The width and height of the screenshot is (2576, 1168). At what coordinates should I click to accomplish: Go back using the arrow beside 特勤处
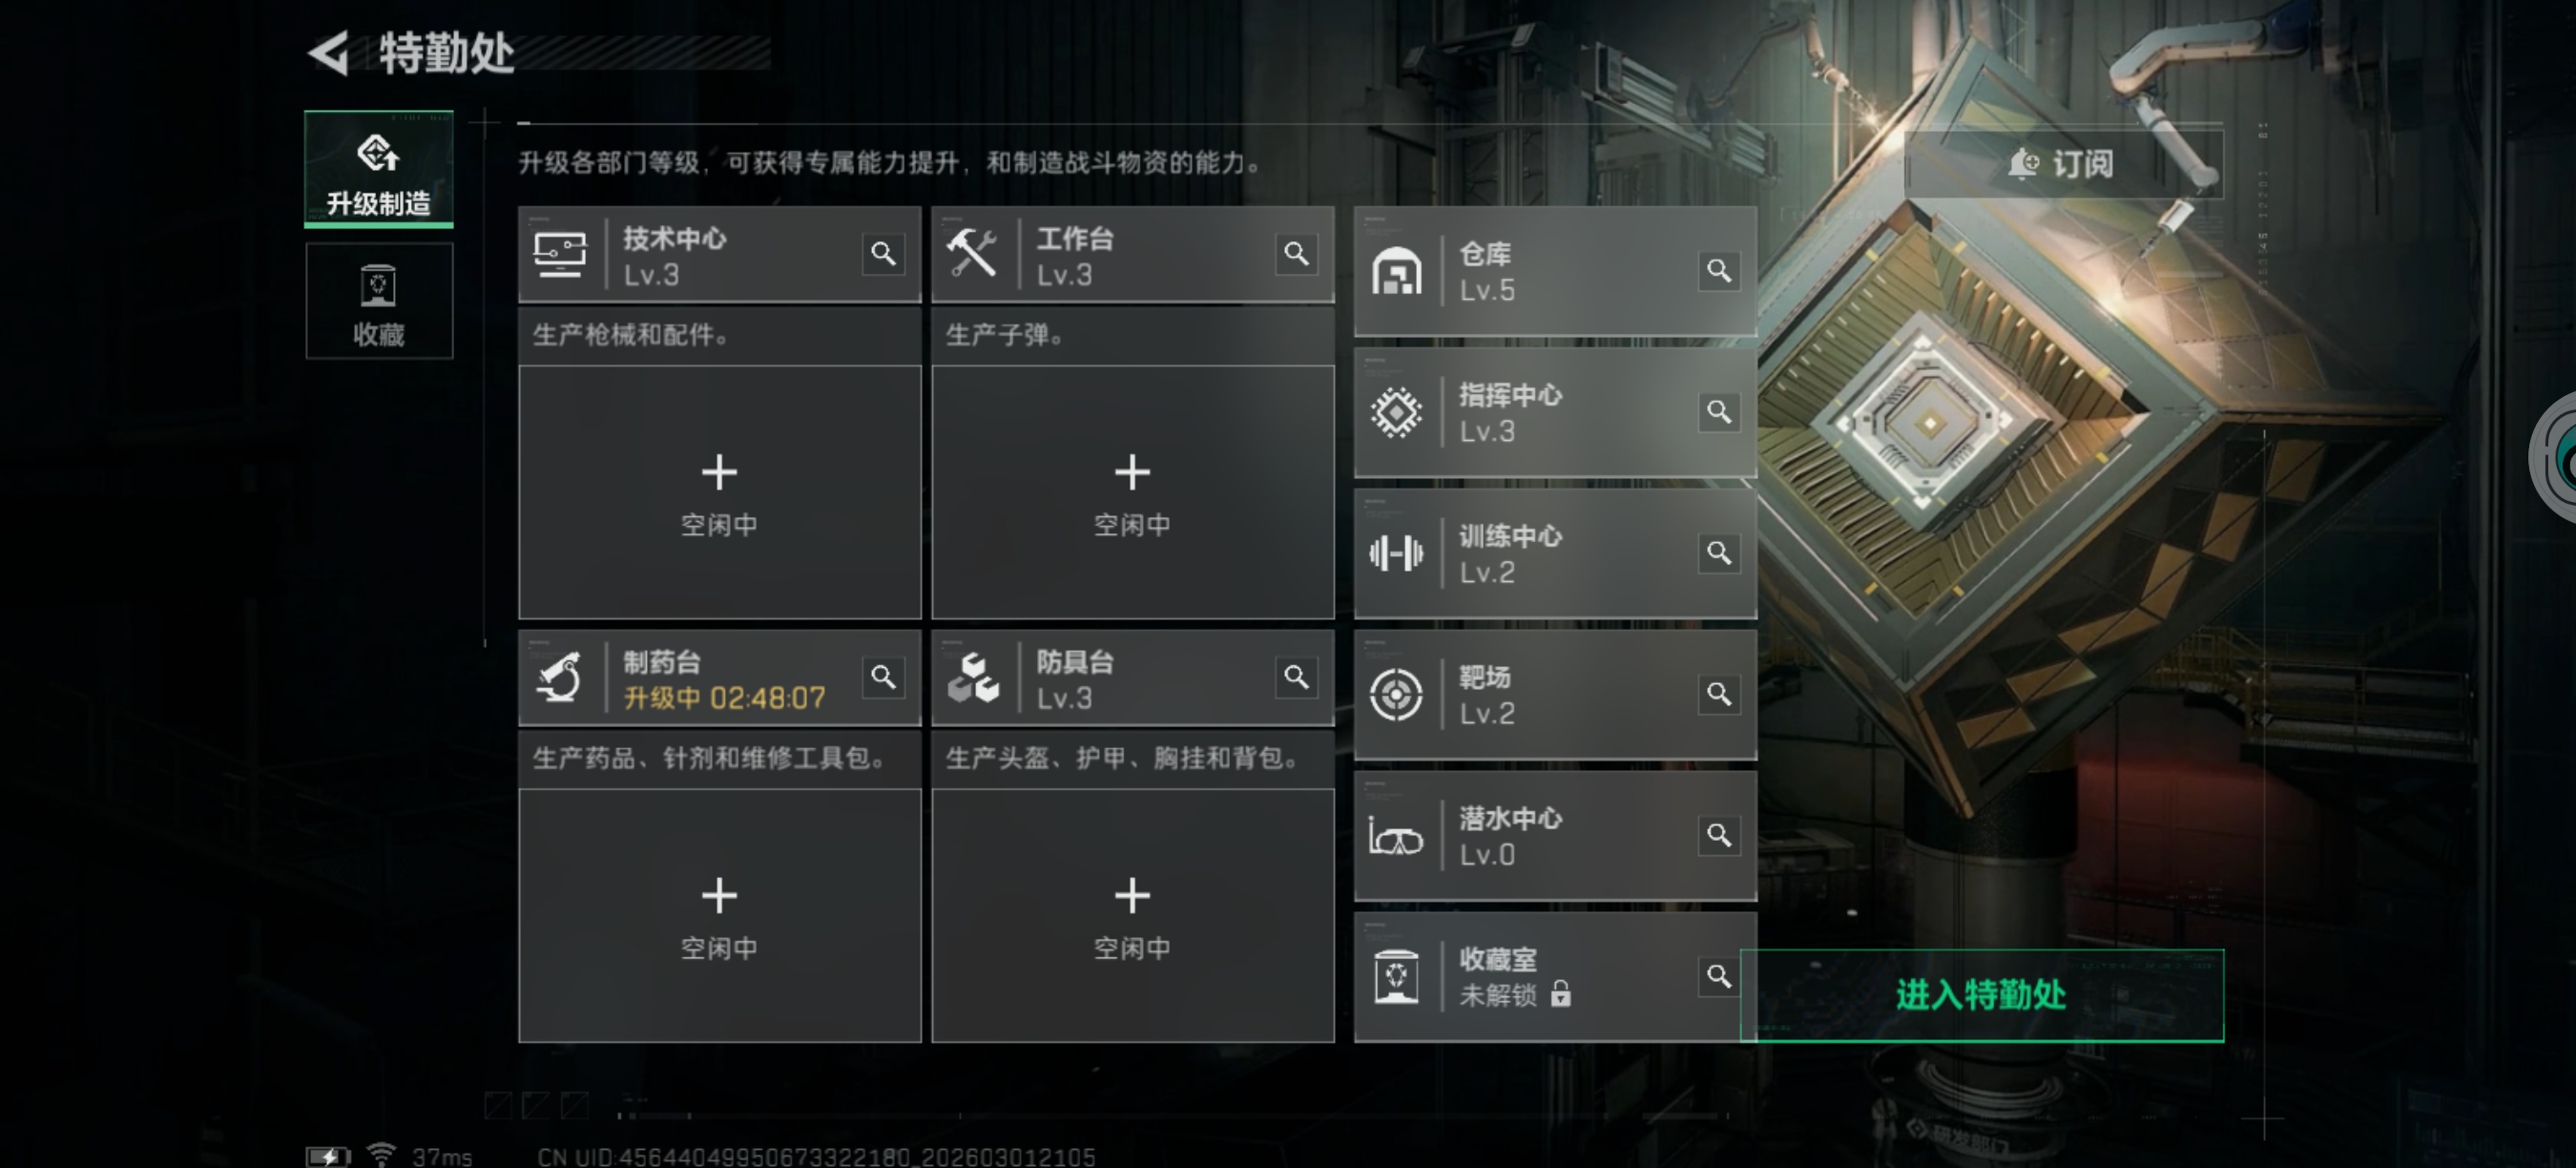pyautogui.click(x=329, y=52)
